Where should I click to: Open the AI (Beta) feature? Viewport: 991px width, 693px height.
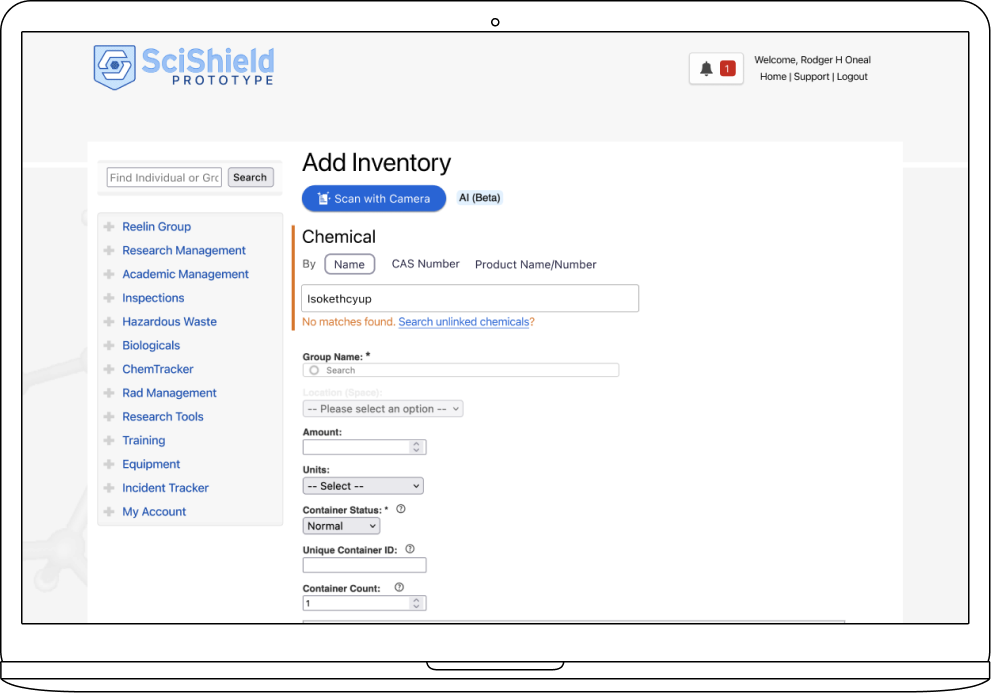[x=479, y=197]
